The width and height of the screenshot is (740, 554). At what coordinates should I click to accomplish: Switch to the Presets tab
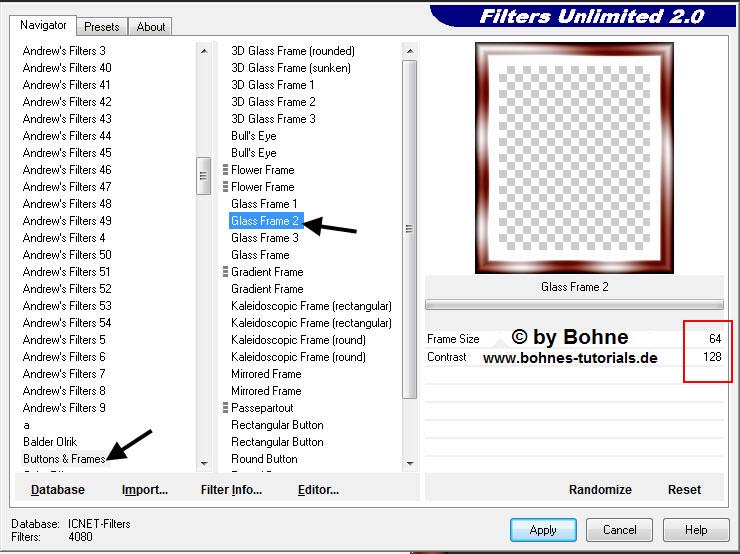tap(102, 27)
